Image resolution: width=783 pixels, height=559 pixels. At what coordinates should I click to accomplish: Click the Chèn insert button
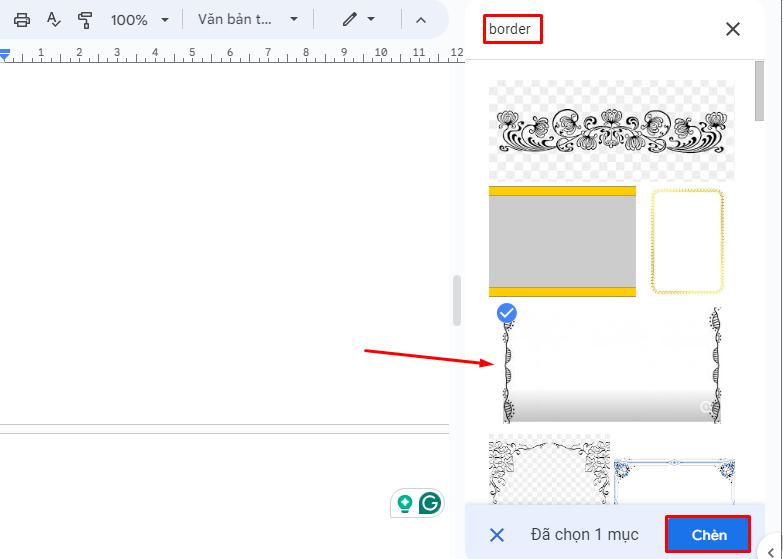point(708,535)
